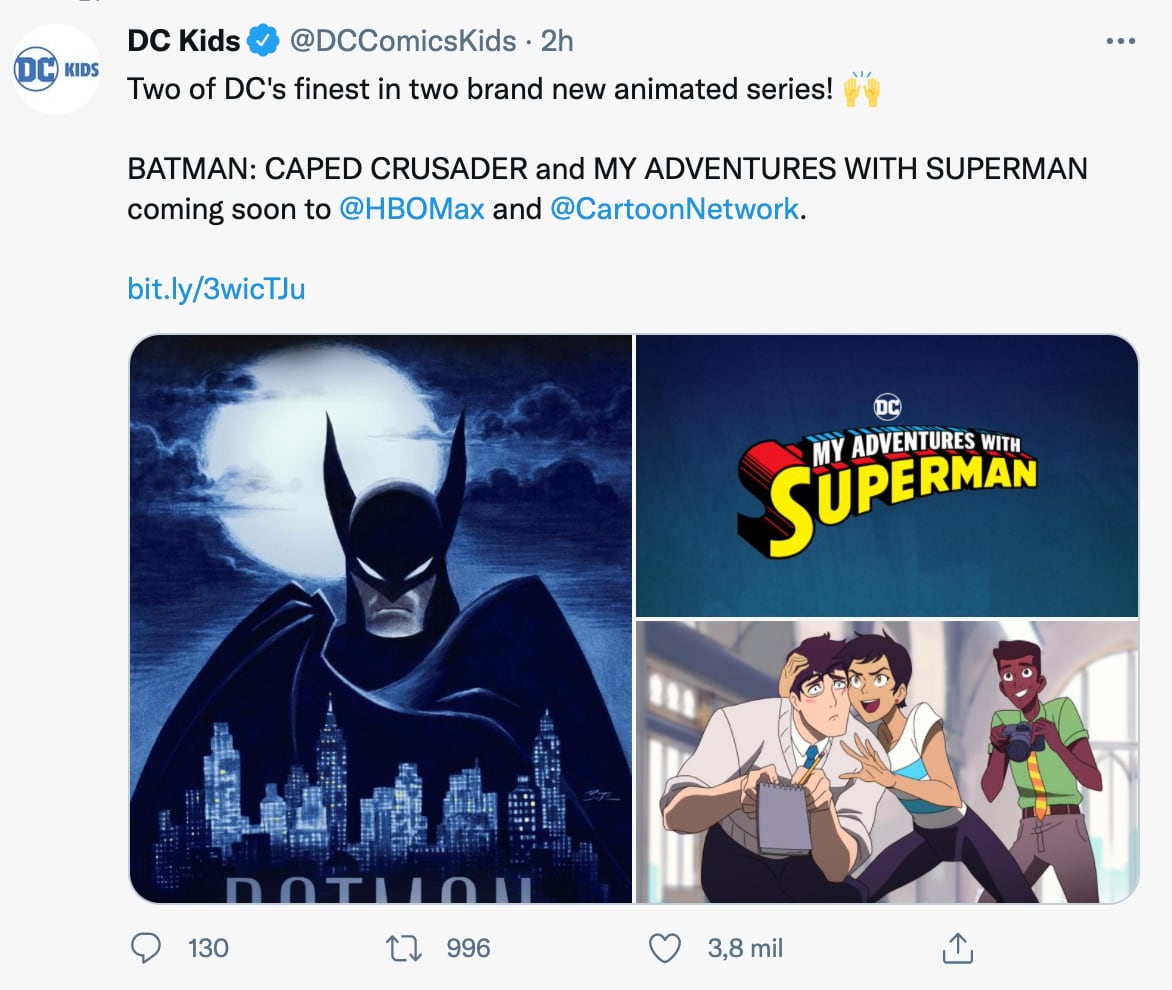Open the three-dot more options menu
The width and height of the screenshot is (1172, 990).
[x=1121, y=42]
